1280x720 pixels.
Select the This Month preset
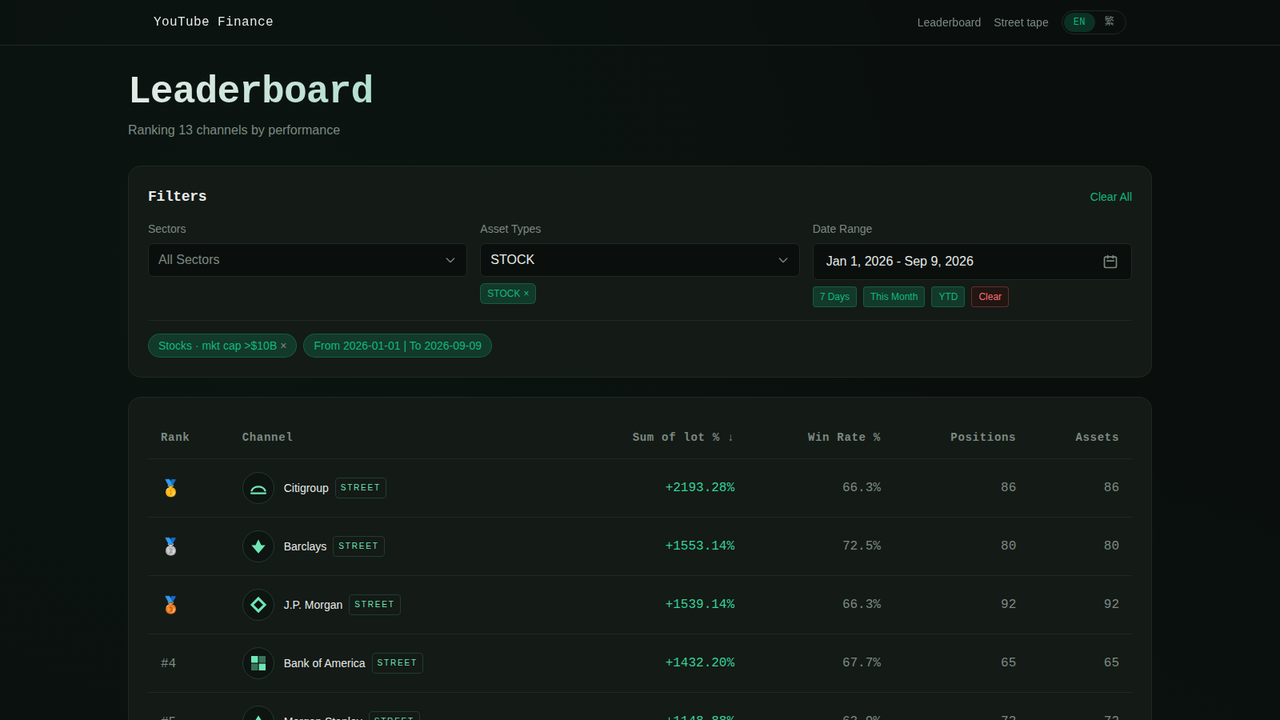click(894, 297)
